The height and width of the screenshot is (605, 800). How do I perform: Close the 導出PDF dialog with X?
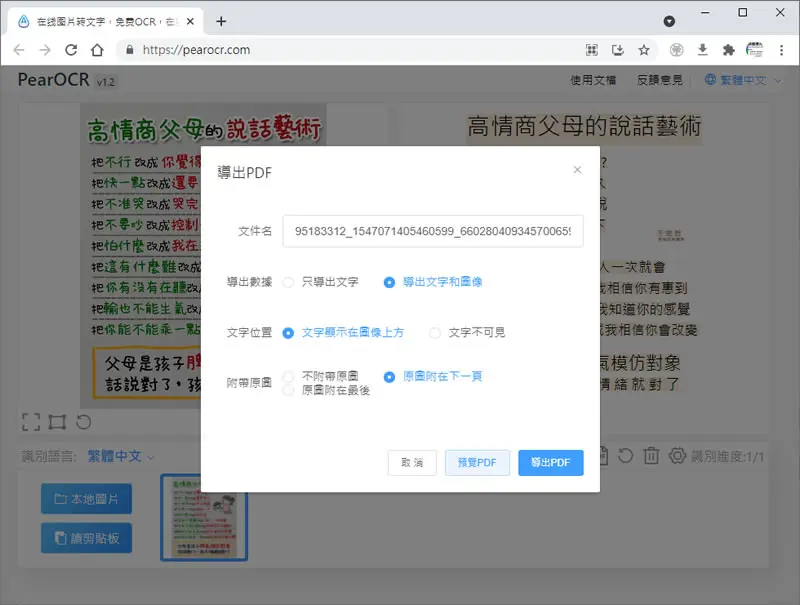click(577, 170)
